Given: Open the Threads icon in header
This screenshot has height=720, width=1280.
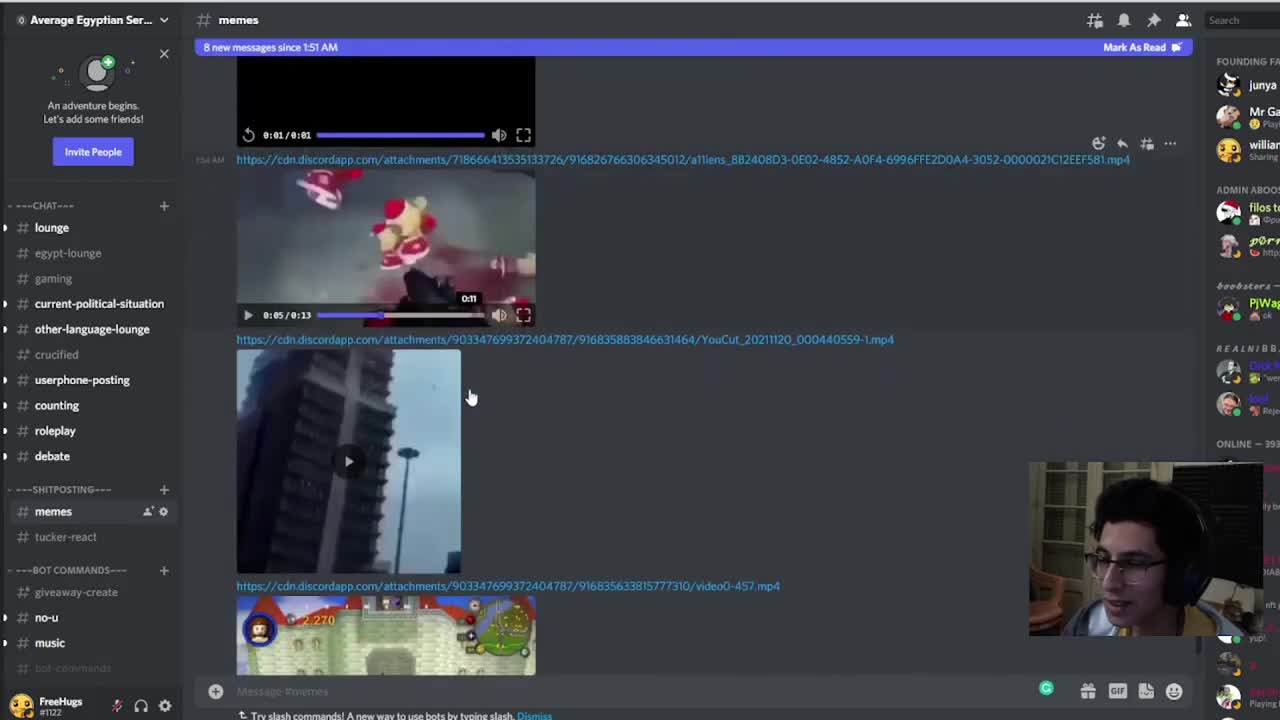Looking at the screenshot, I should [1095, 20].
